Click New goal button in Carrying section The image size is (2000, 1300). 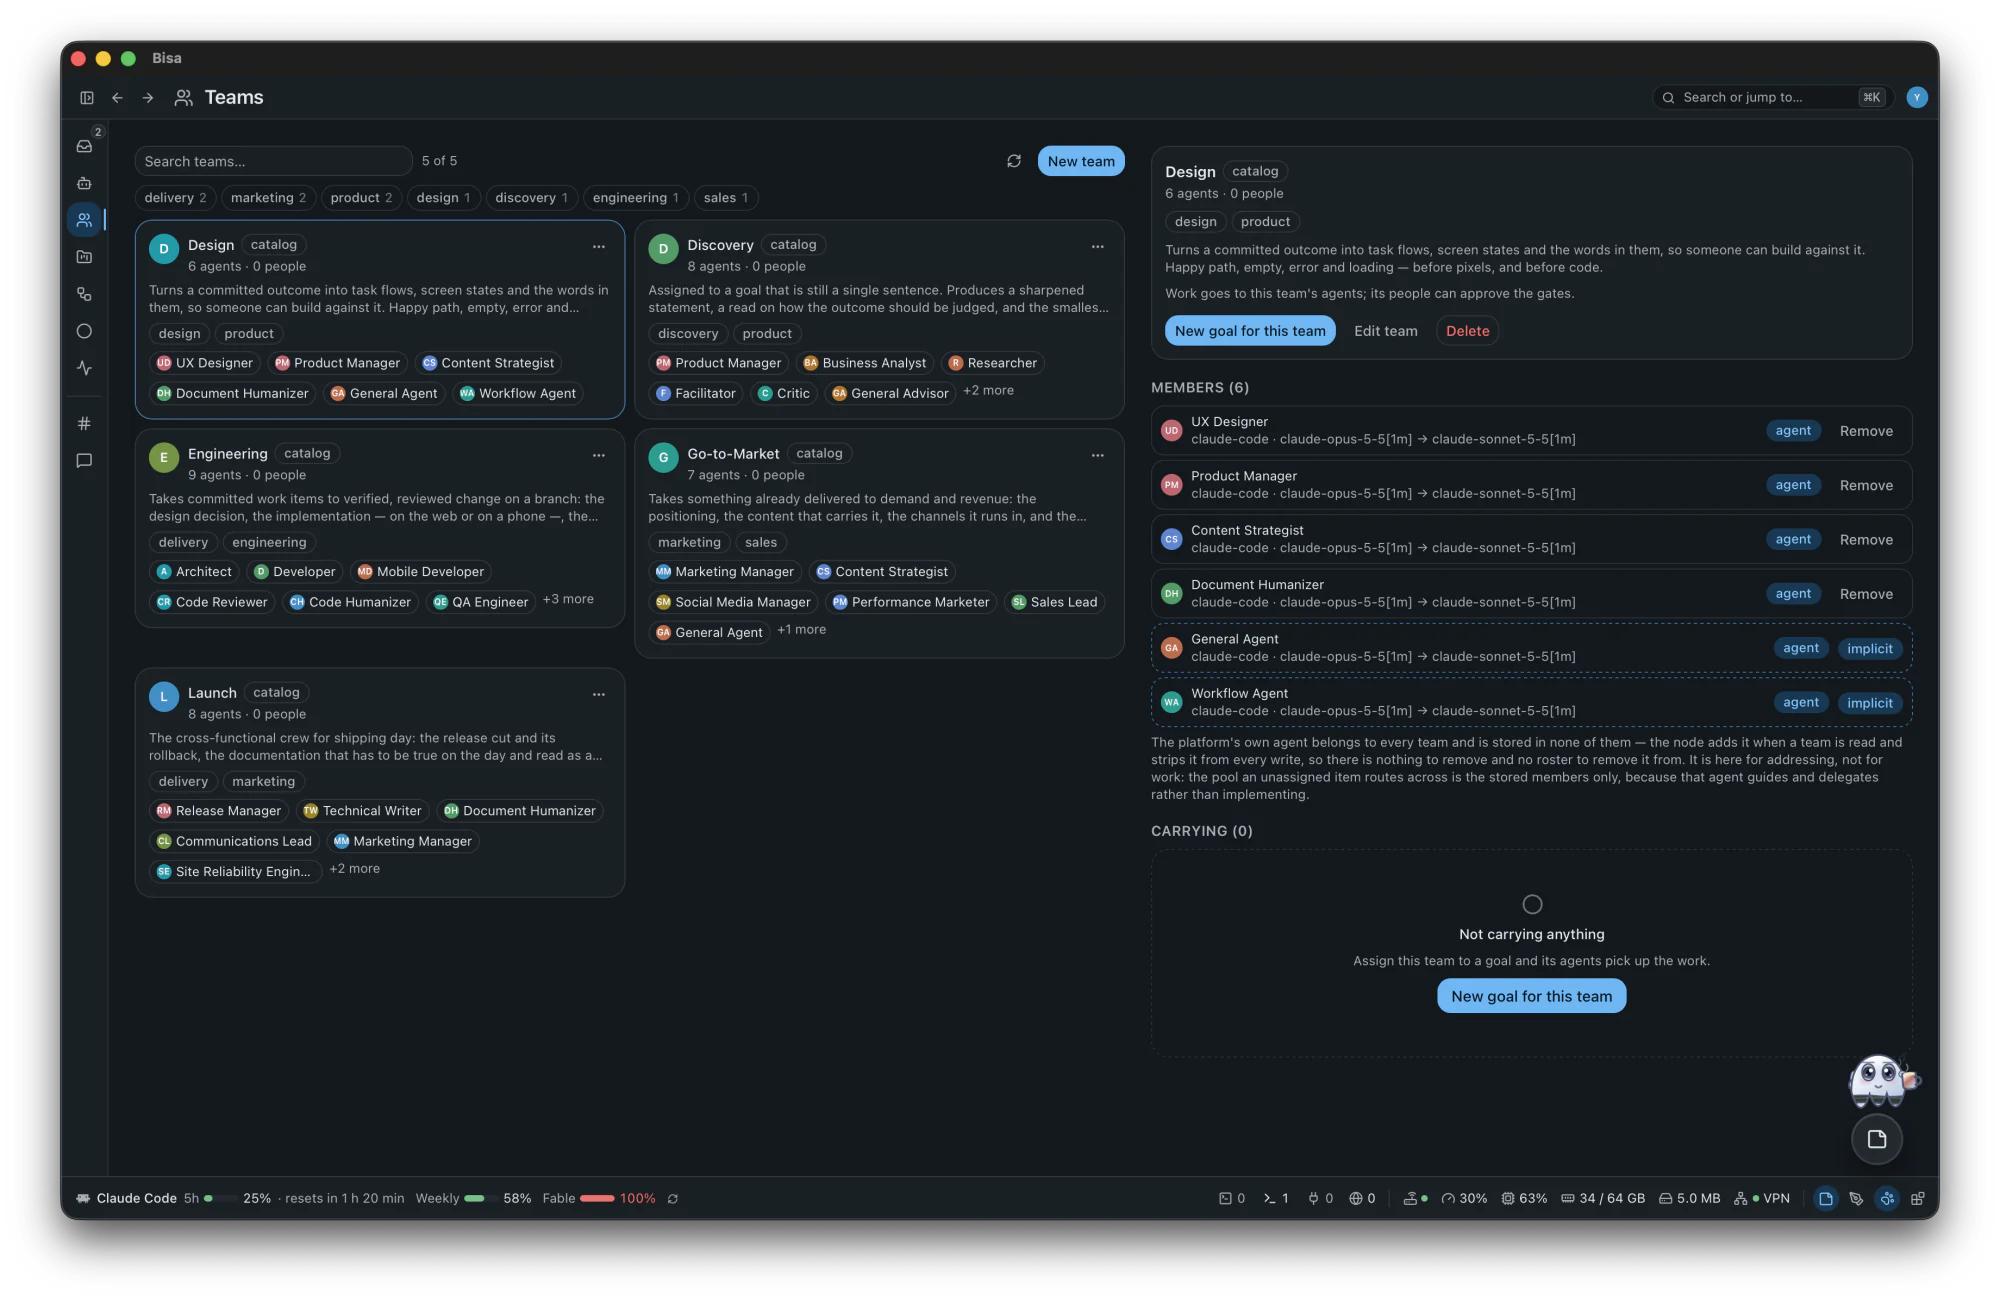tap(1531, 996)
